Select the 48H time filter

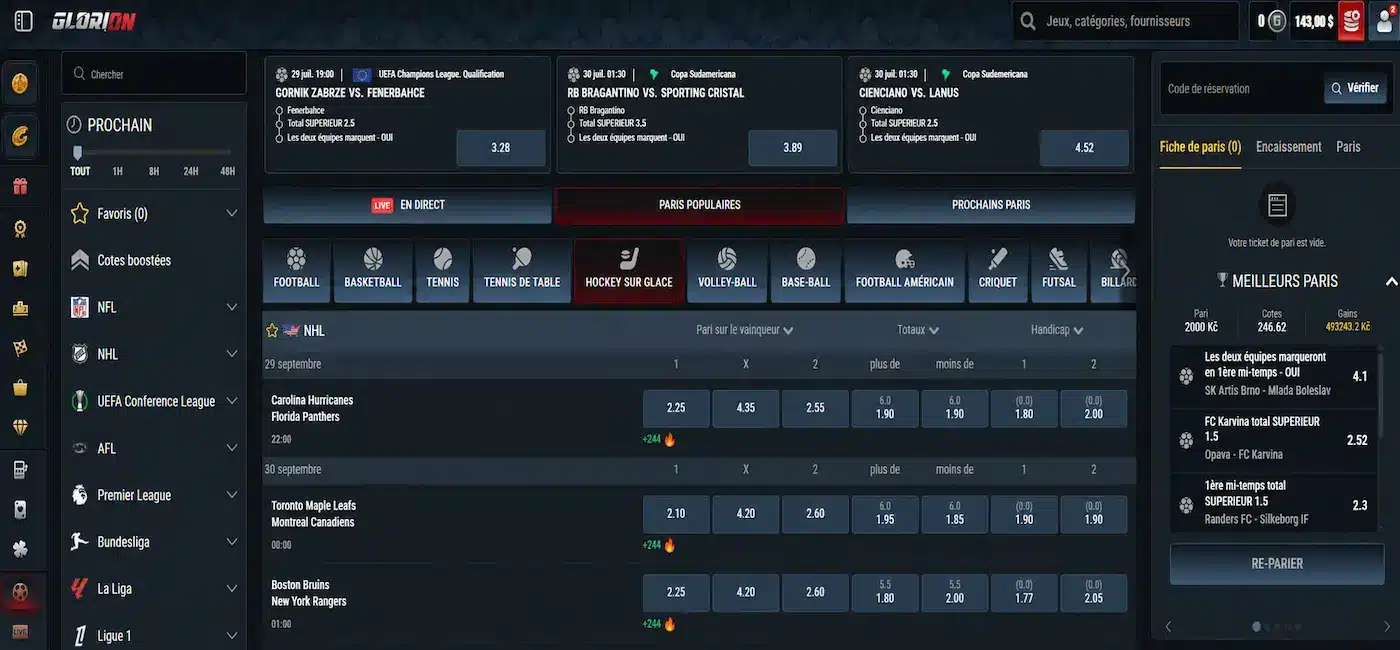pos(227,171)
